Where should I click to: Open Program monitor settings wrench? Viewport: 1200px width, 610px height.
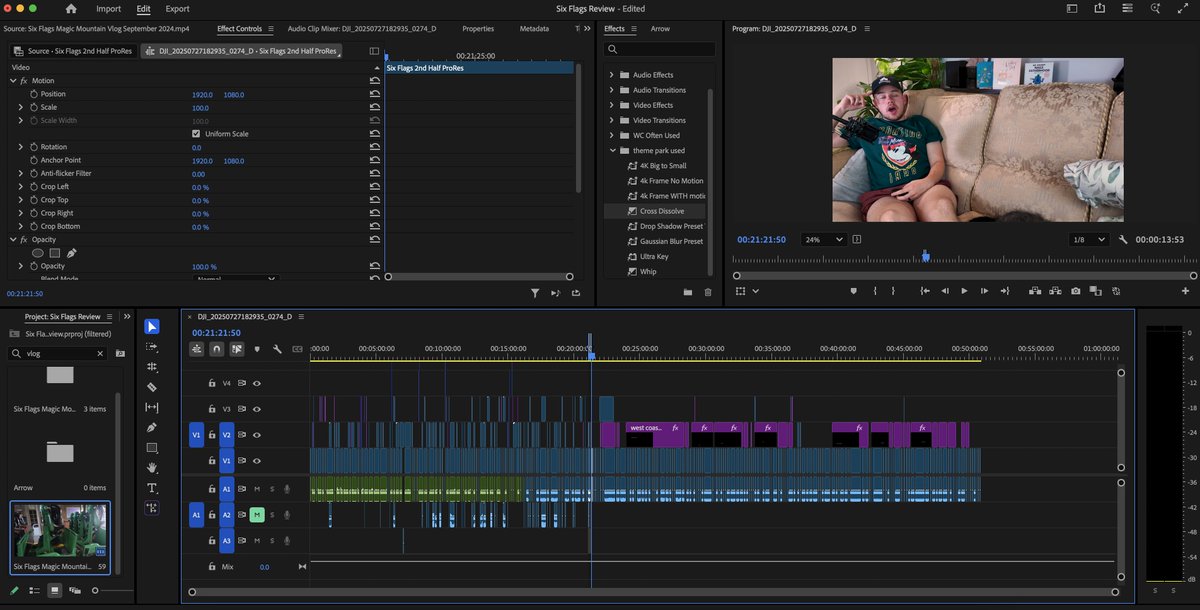[x=1123, y=240]
